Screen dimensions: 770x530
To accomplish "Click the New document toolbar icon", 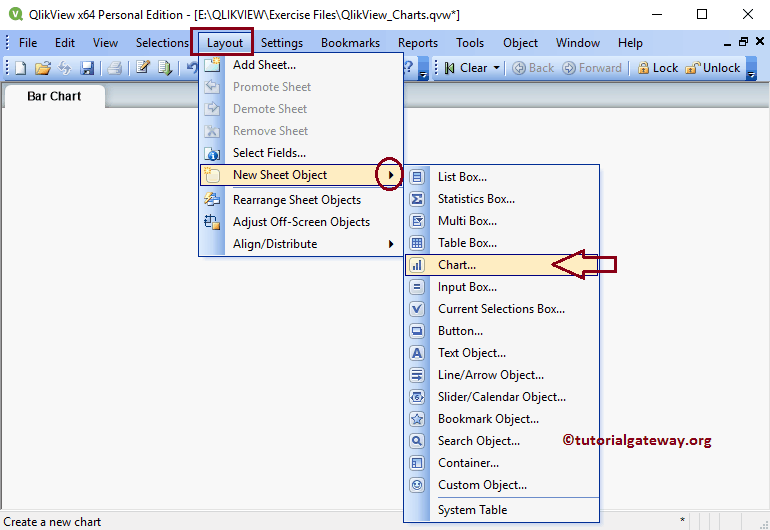I will pos(21,68).
